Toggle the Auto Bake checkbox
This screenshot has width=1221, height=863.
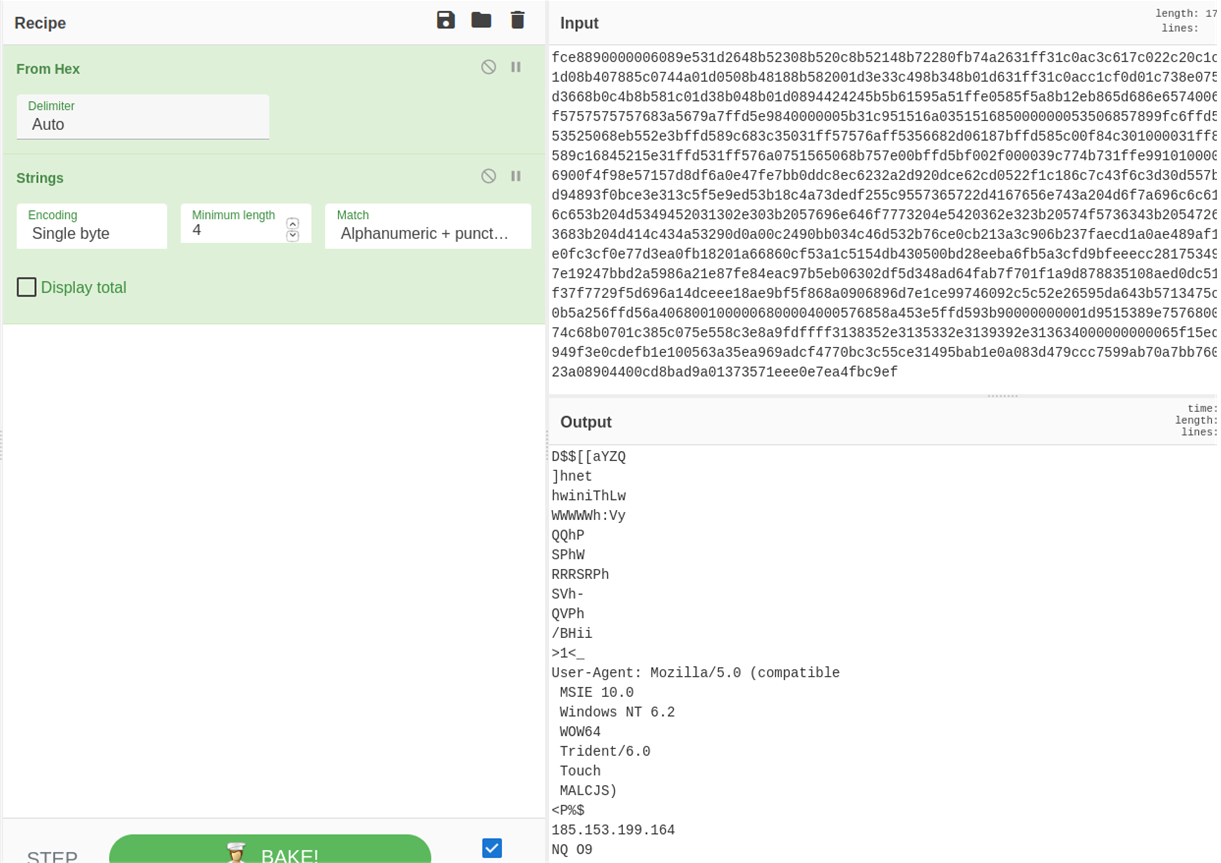[x=492, y=848]
